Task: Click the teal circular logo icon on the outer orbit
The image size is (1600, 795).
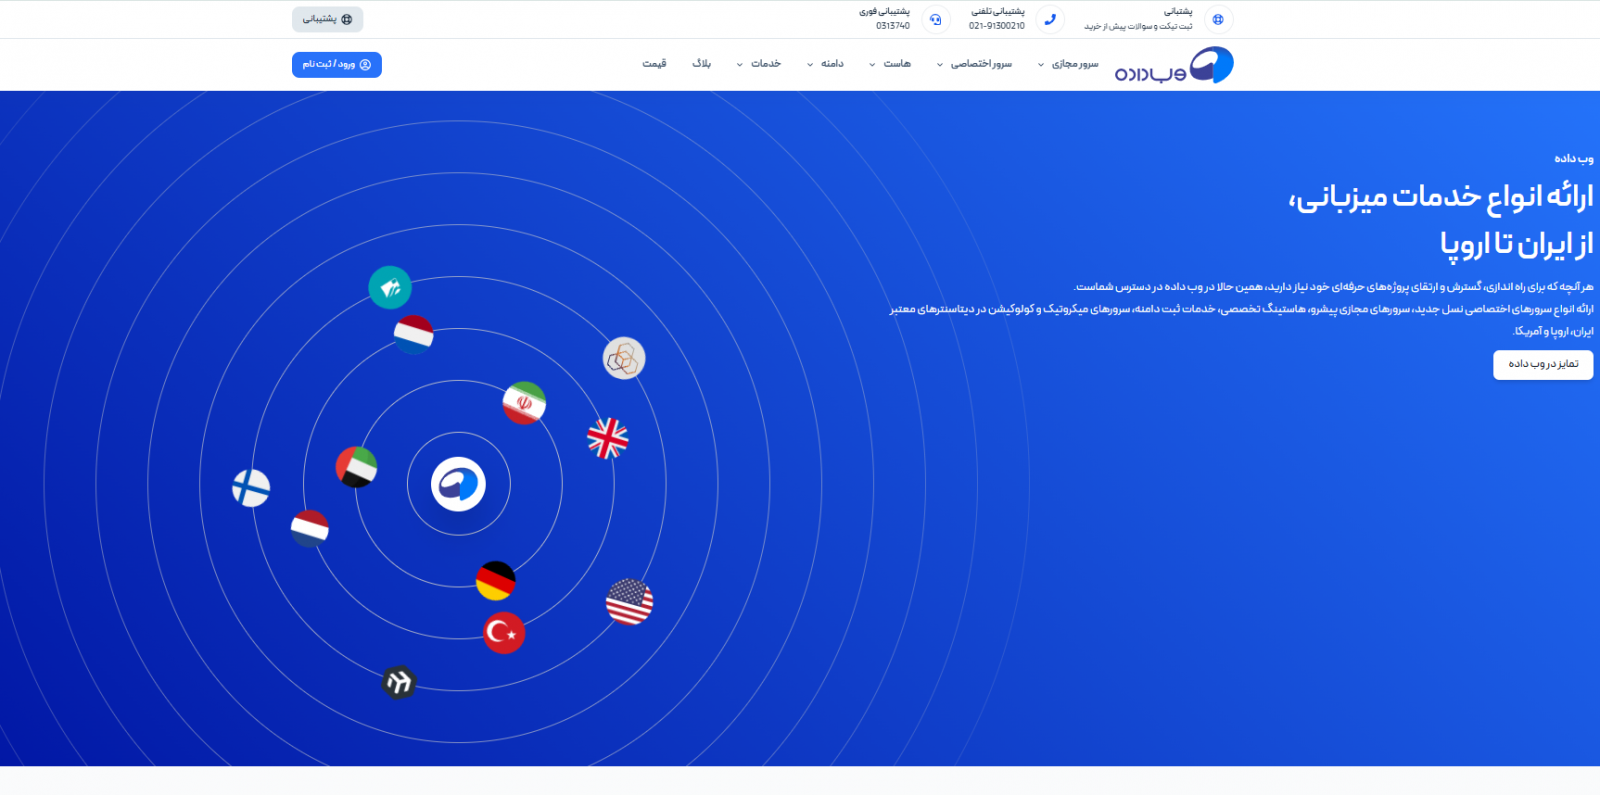Action: point(390,288)
